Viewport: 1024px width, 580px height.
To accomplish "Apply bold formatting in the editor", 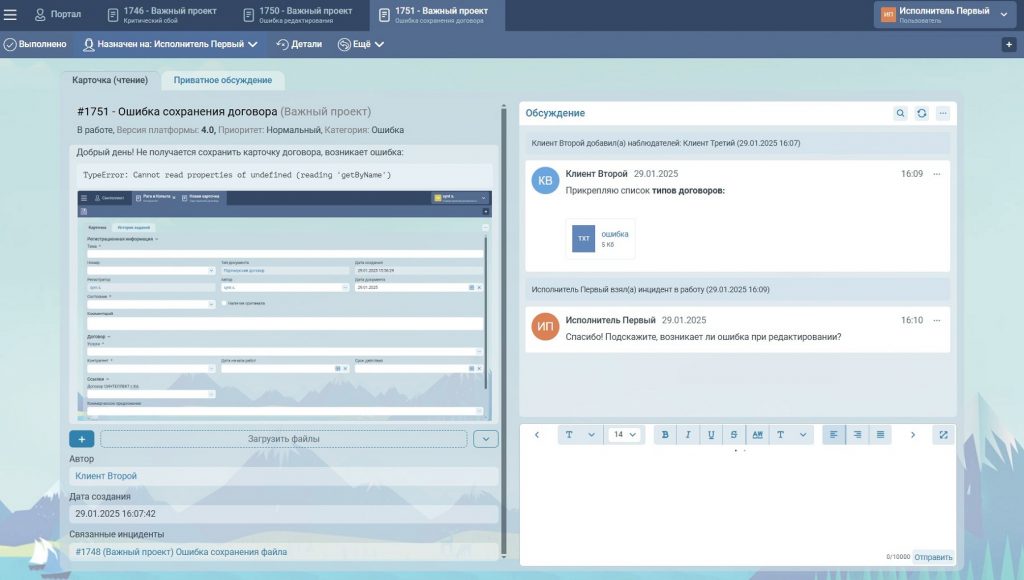I will coord(664,435).
